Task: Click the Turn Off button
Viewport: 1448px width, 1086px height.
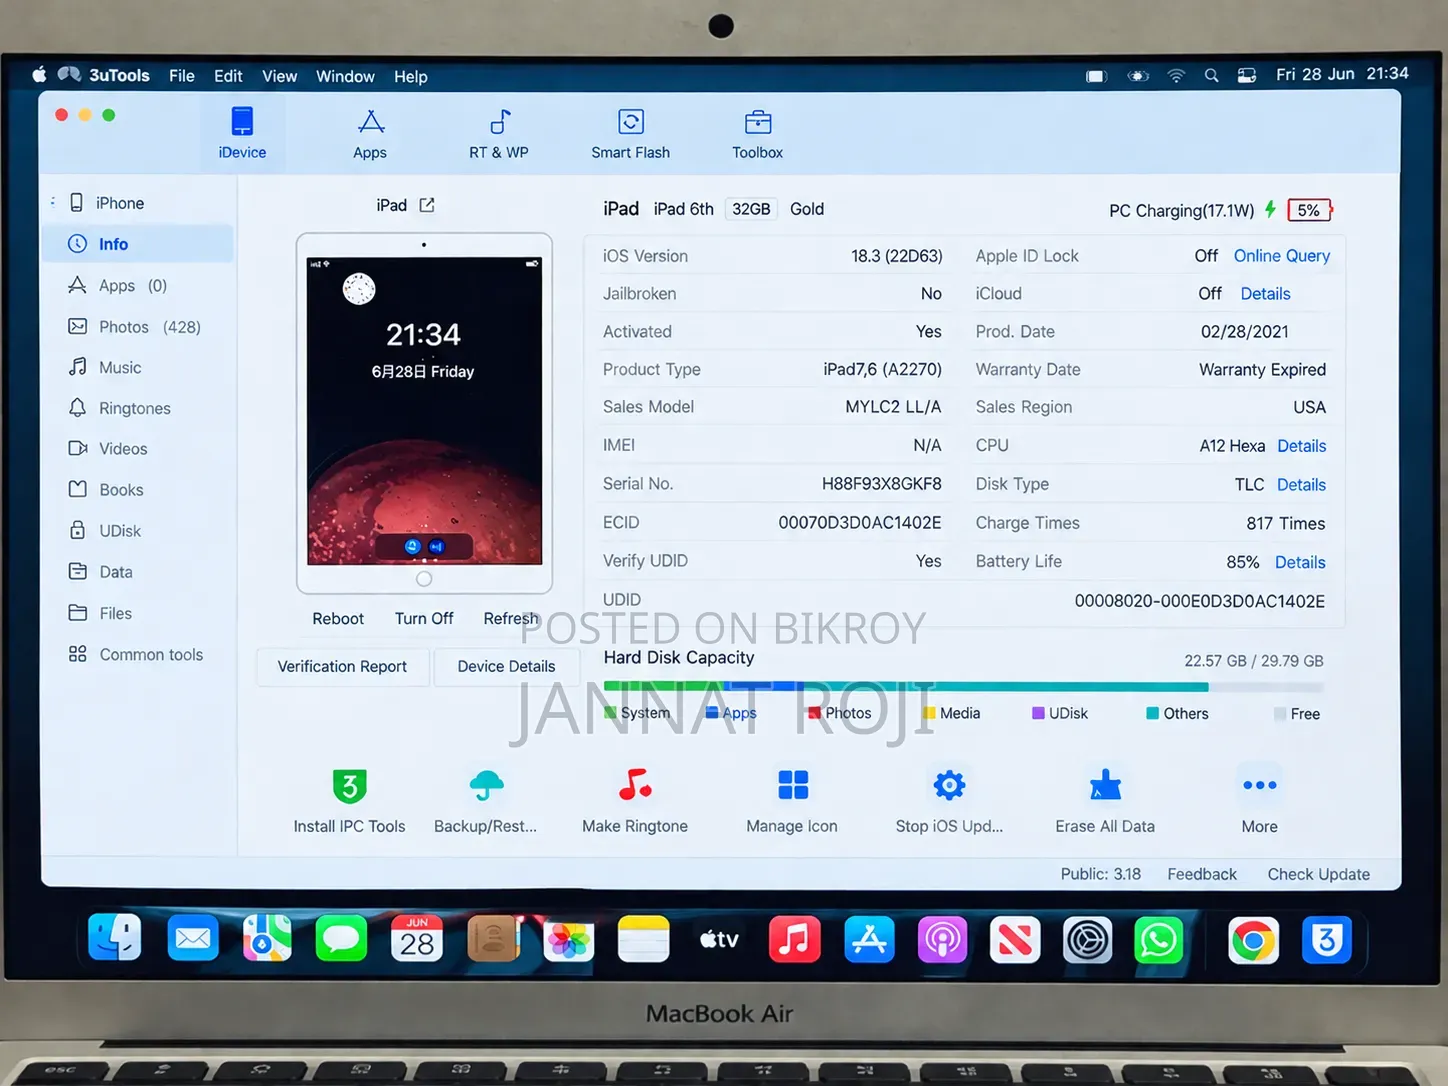Action: [424, 619]
